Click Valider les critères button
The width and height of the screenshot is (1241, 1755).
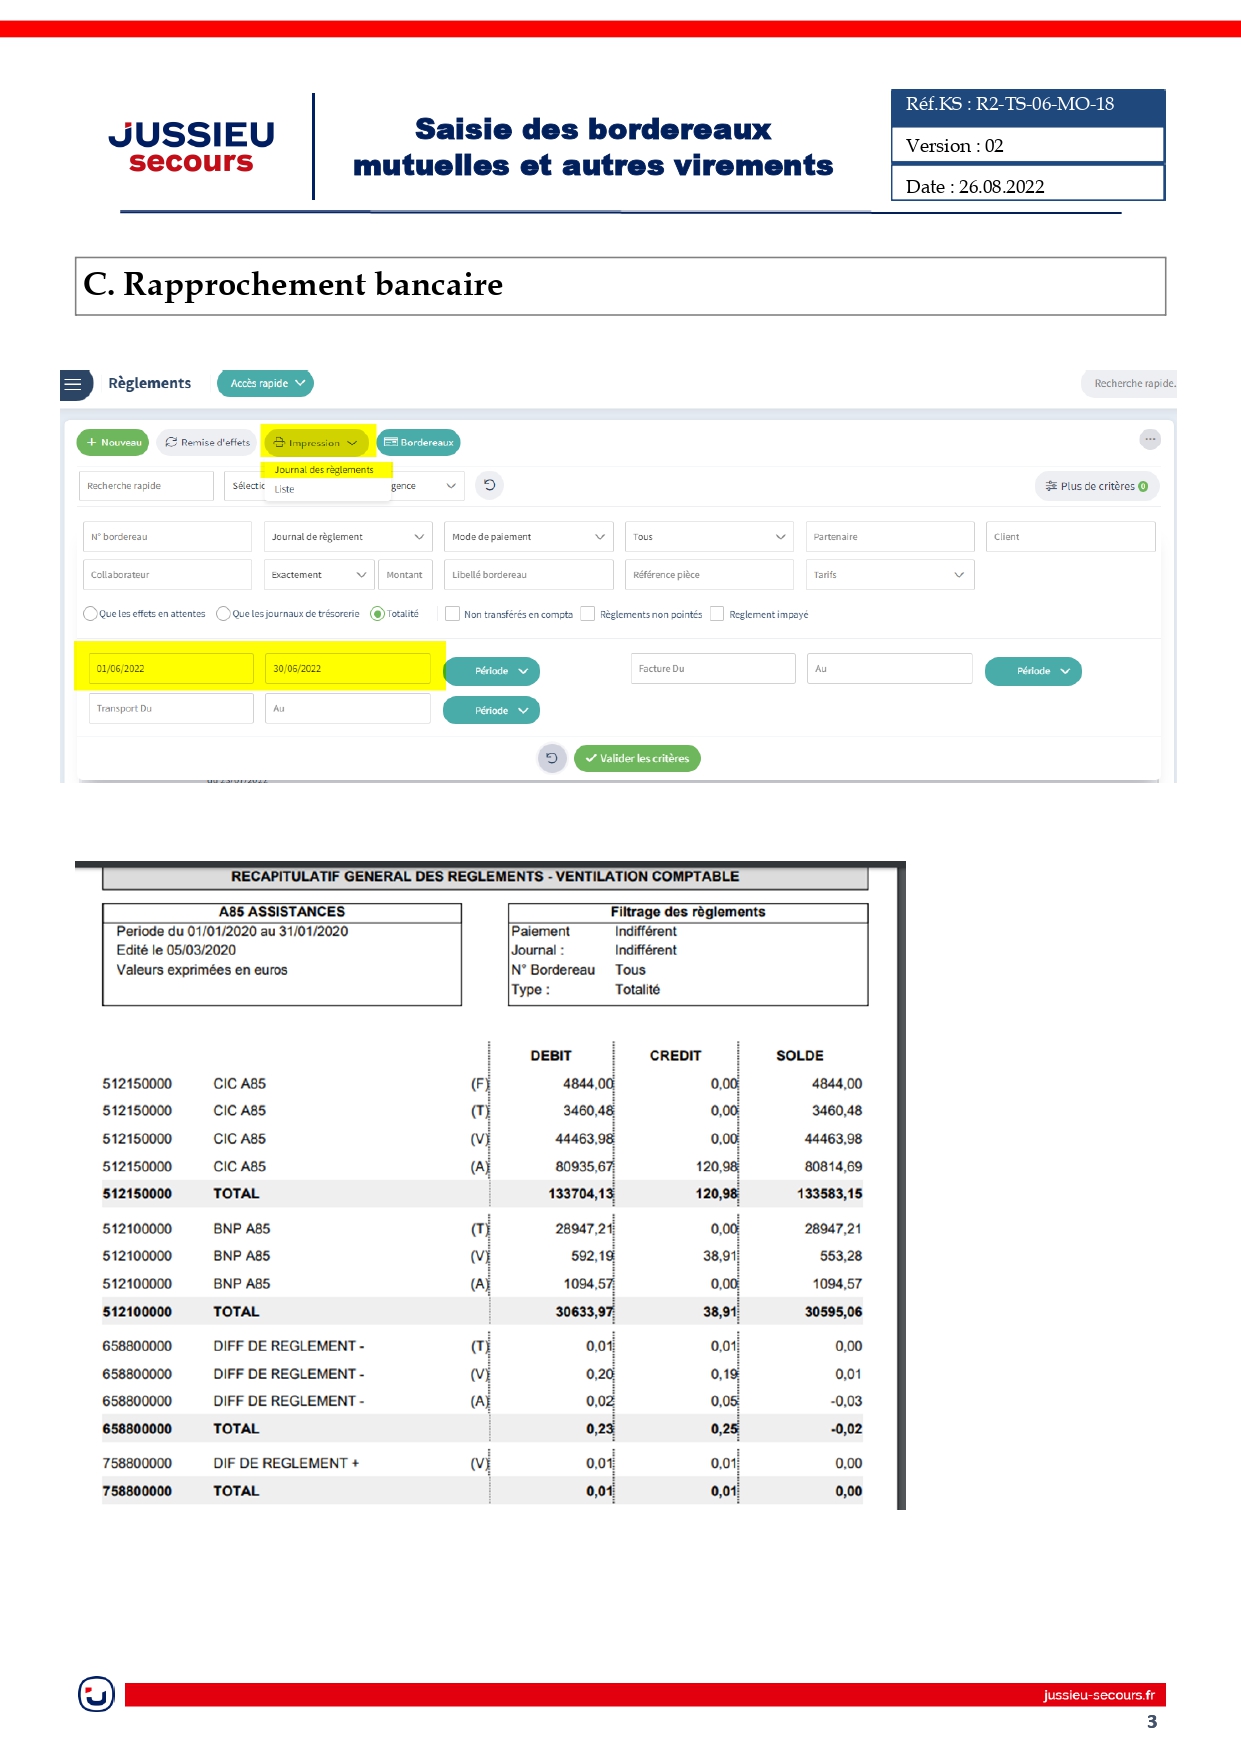[x=637, y=759]
